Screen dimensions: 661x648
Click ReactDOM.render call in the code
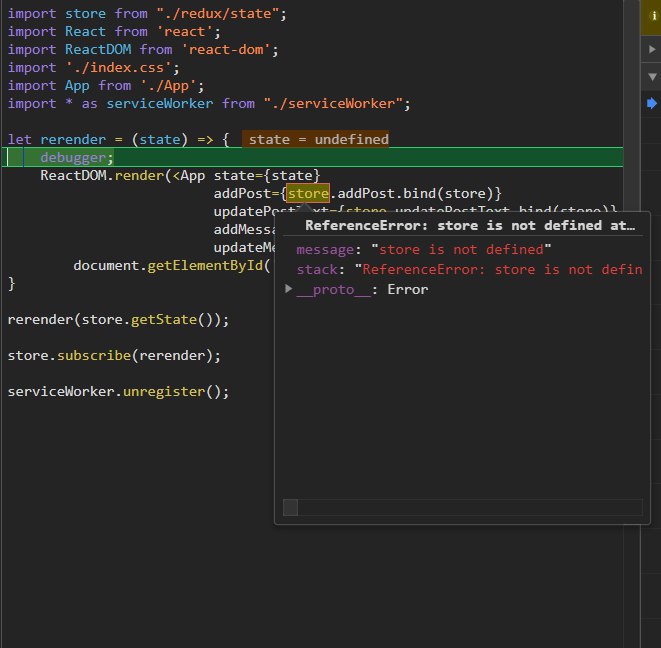click(x=100, y=175)
